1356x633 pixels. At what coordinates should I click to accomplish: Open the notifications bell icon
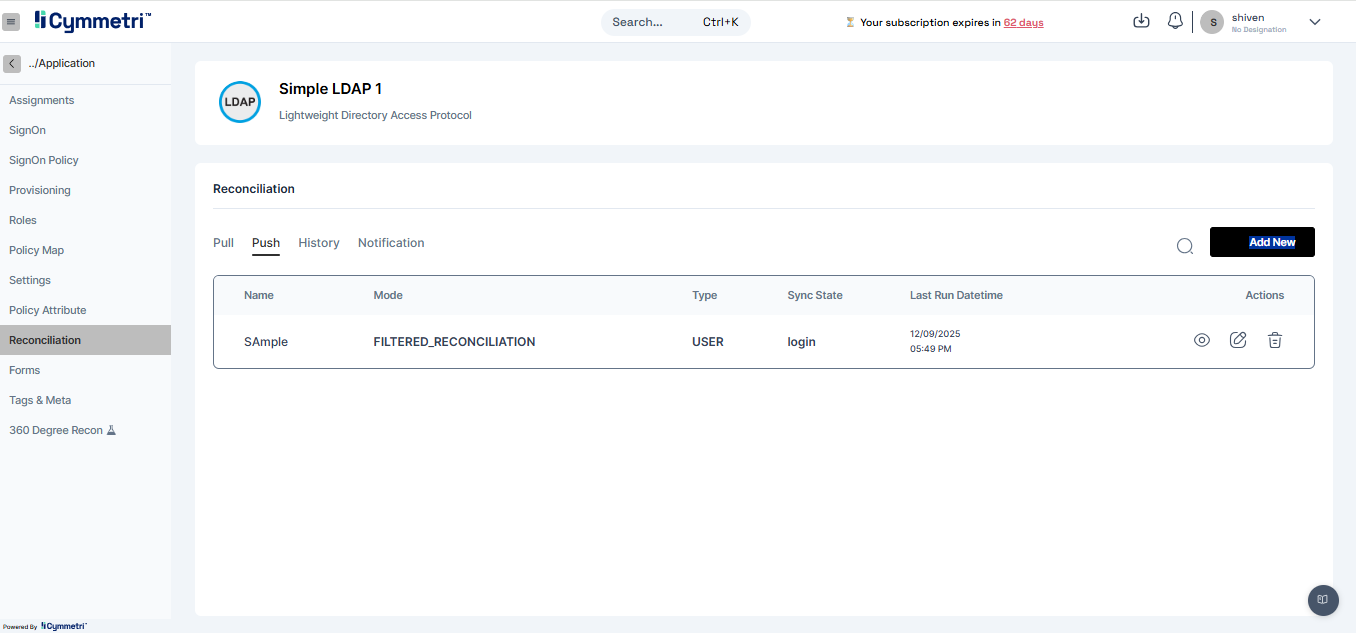(x=1175, y=21)
